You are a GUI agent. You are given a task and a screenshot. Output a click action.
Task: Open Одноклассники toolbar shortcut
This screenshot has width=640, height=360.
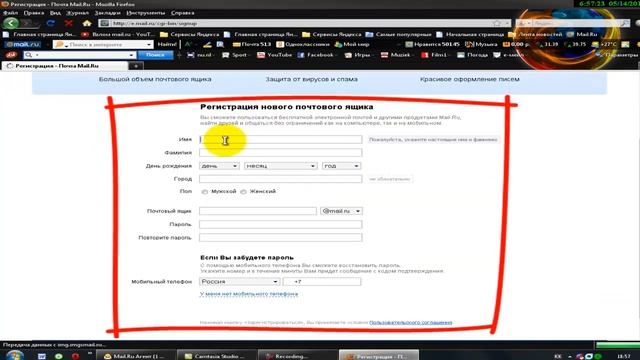(302, 44)
